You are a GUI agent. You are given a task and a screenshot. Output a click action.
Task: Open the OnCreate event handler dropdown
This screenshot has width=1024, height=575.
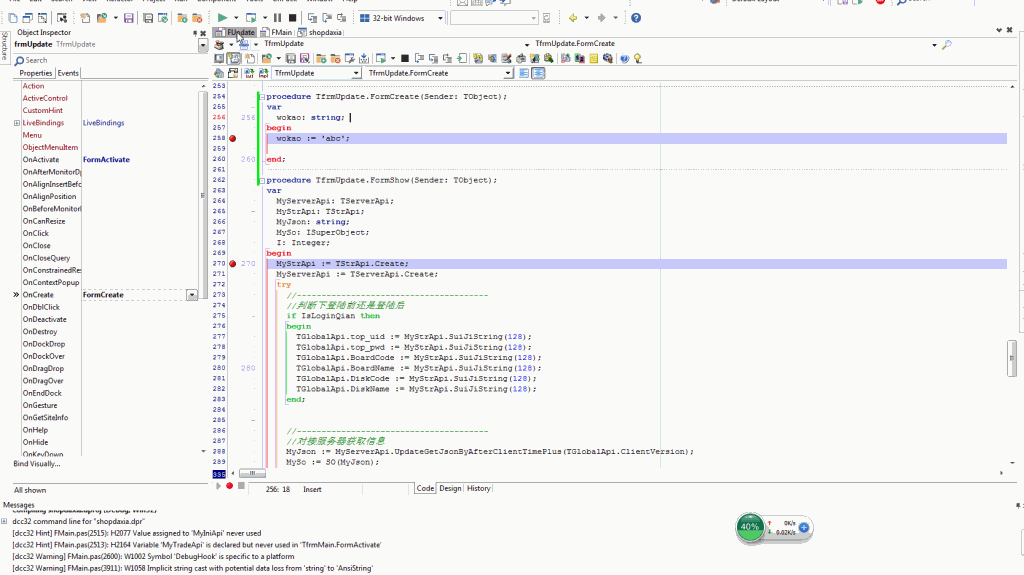192,295
